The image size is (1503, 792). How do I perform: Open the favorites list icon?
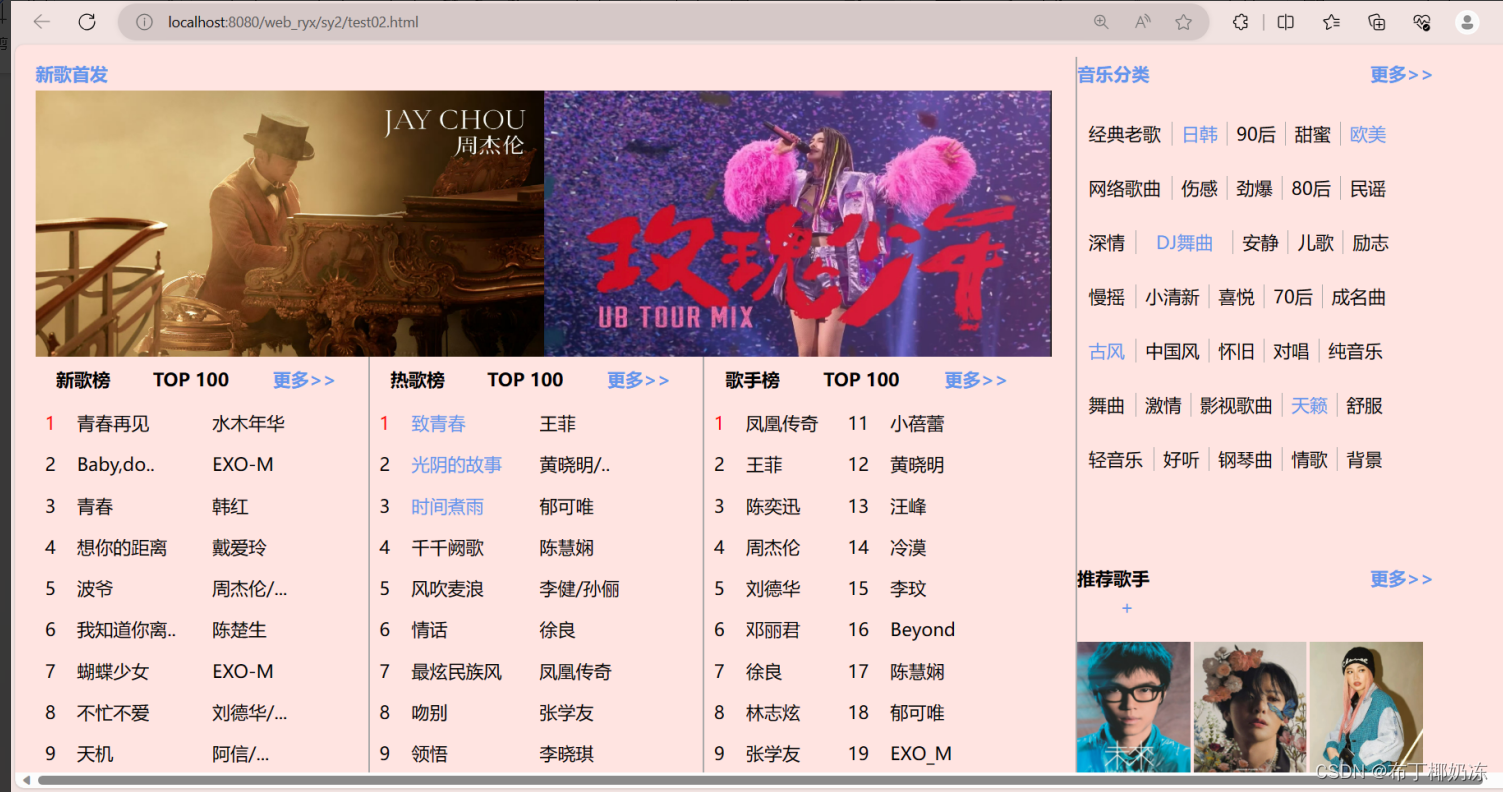coord(1331,22)
